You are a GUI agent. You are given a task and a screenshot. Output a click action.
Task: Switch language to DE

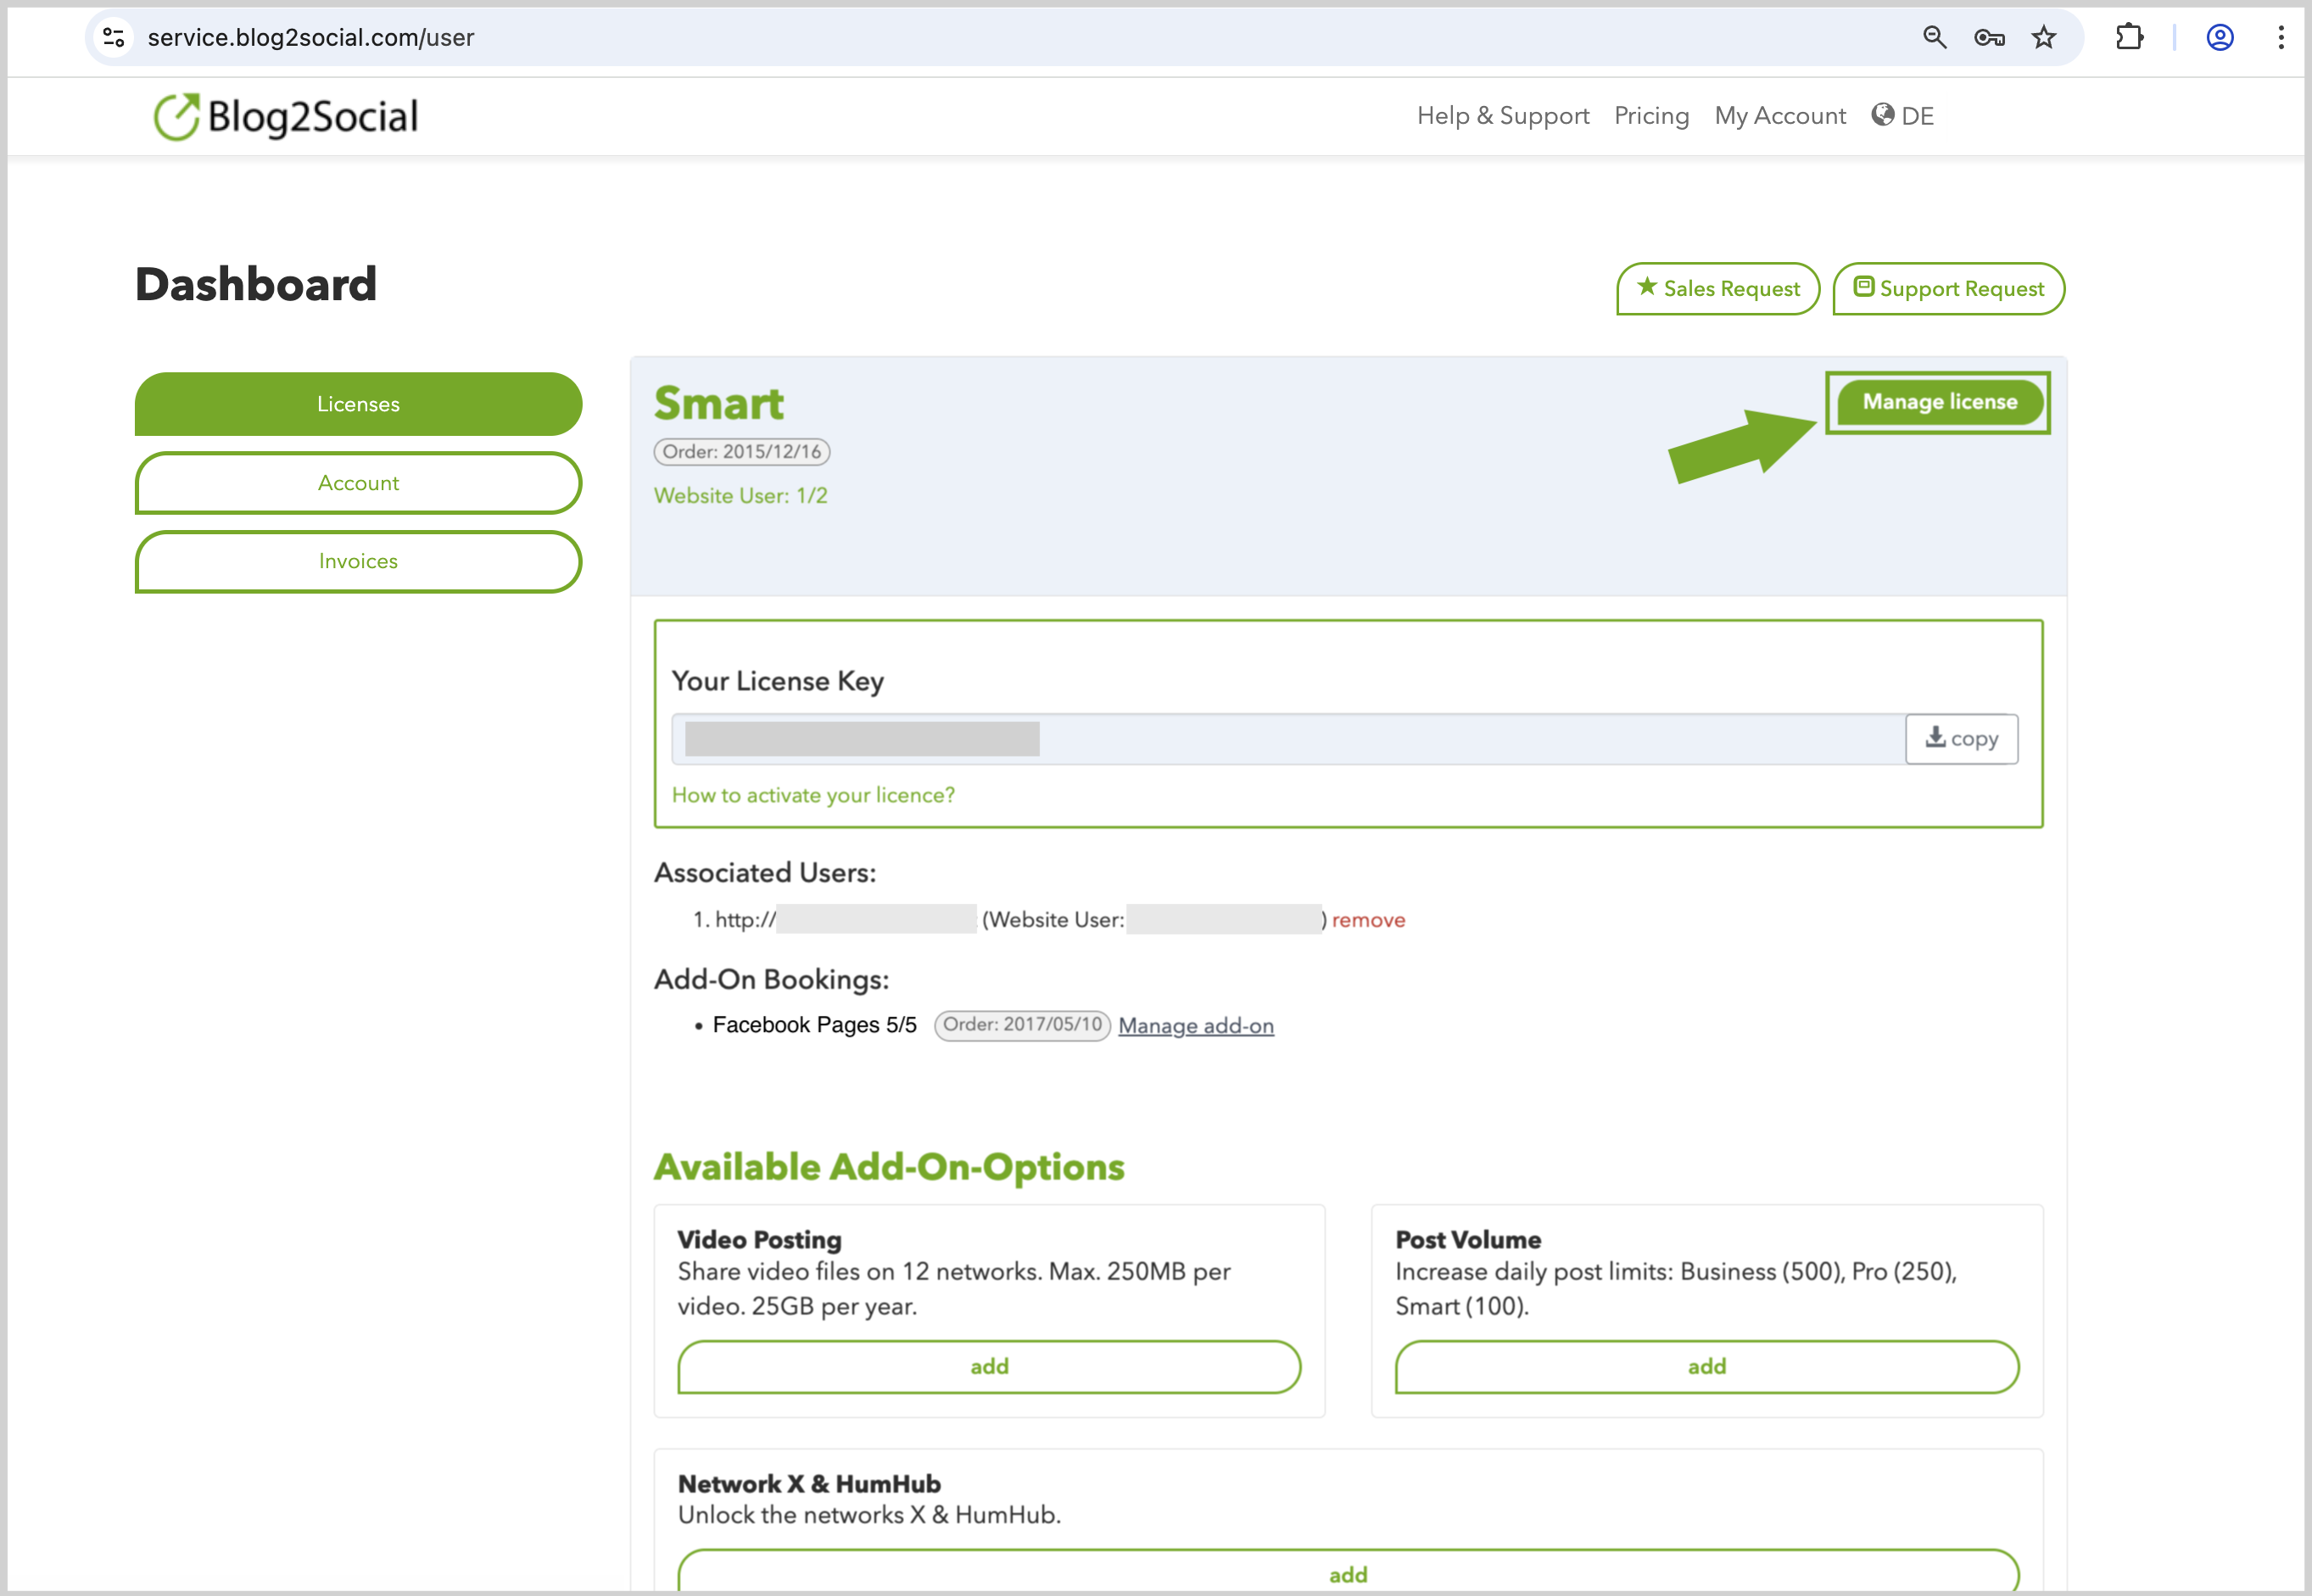(1917, 116)
